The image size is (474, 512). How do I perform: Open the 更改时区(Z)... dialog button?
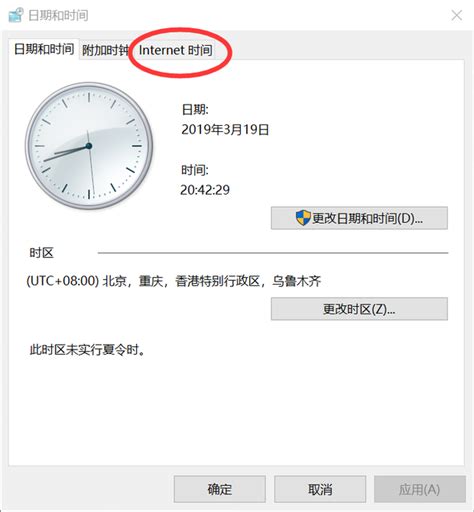(359, 309)
